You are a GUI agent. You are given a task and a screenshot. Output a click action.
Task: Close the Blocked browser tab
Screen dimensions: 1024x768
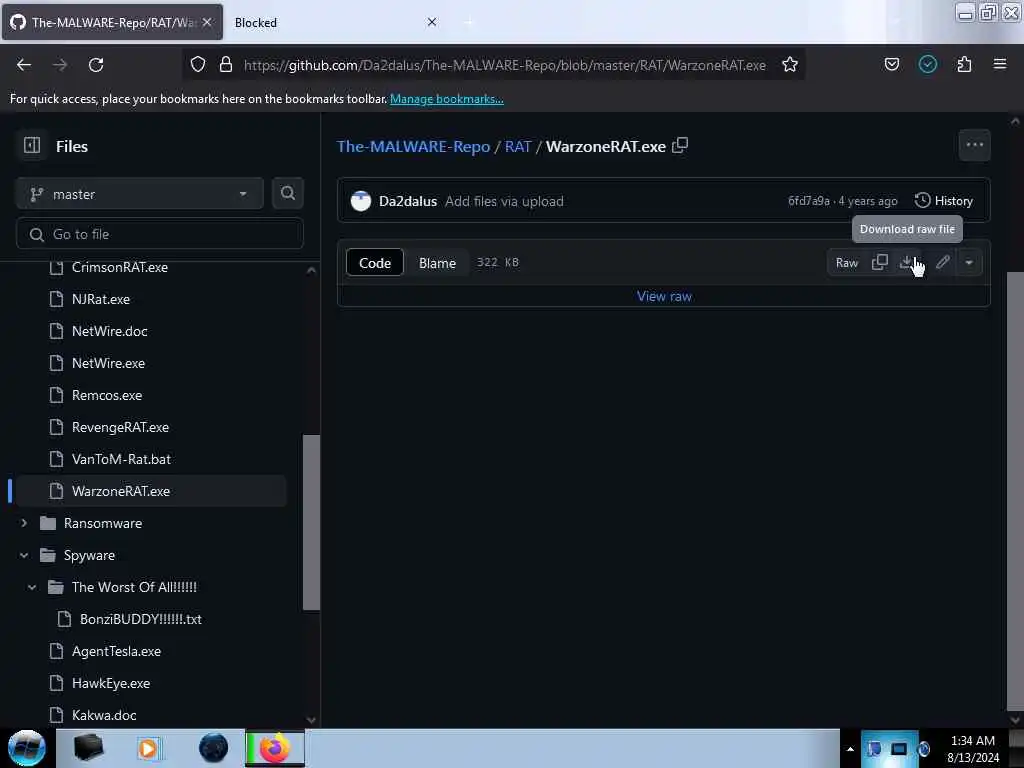pyautogui.click(x=432, y=22)
